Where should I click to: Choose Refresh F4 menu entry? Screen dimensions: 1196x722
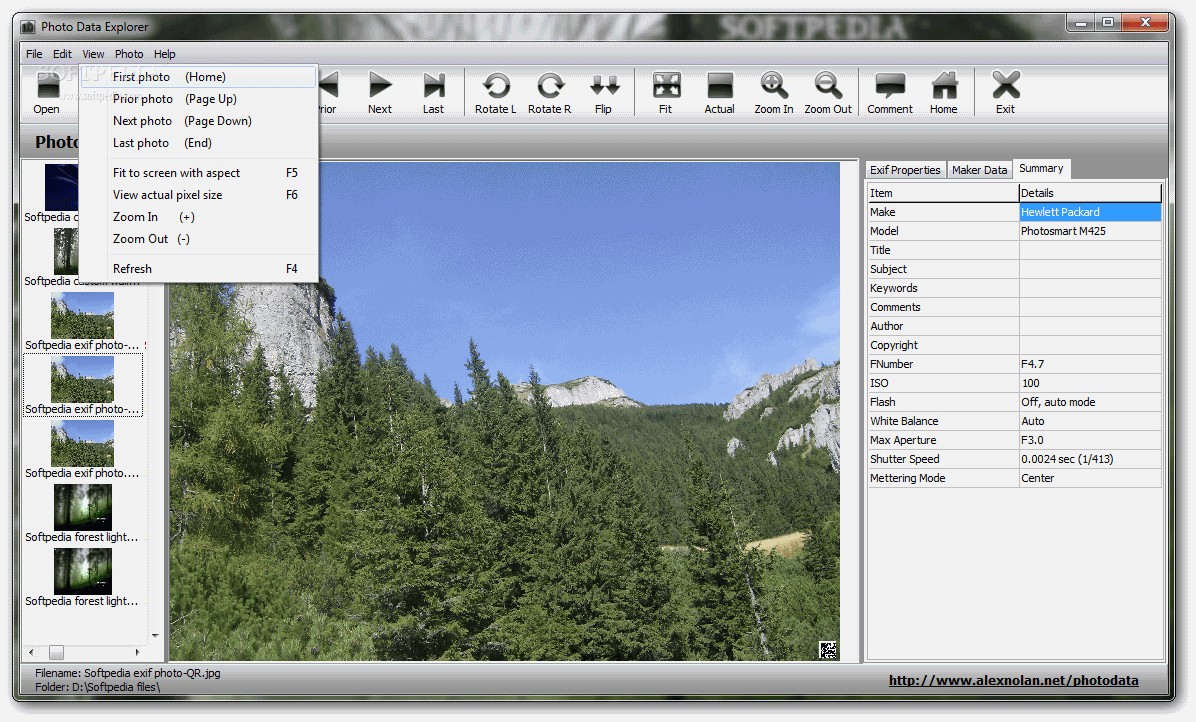point(198,269)
